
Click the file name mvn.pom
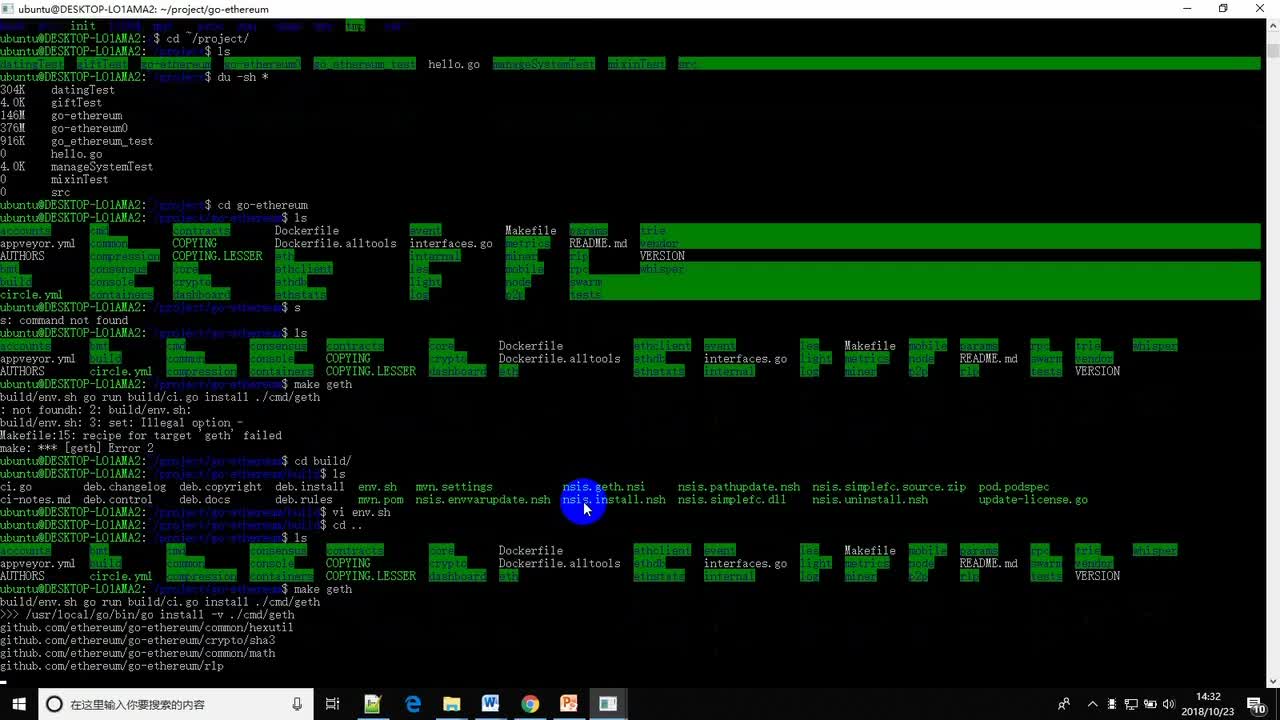[380, 500]
